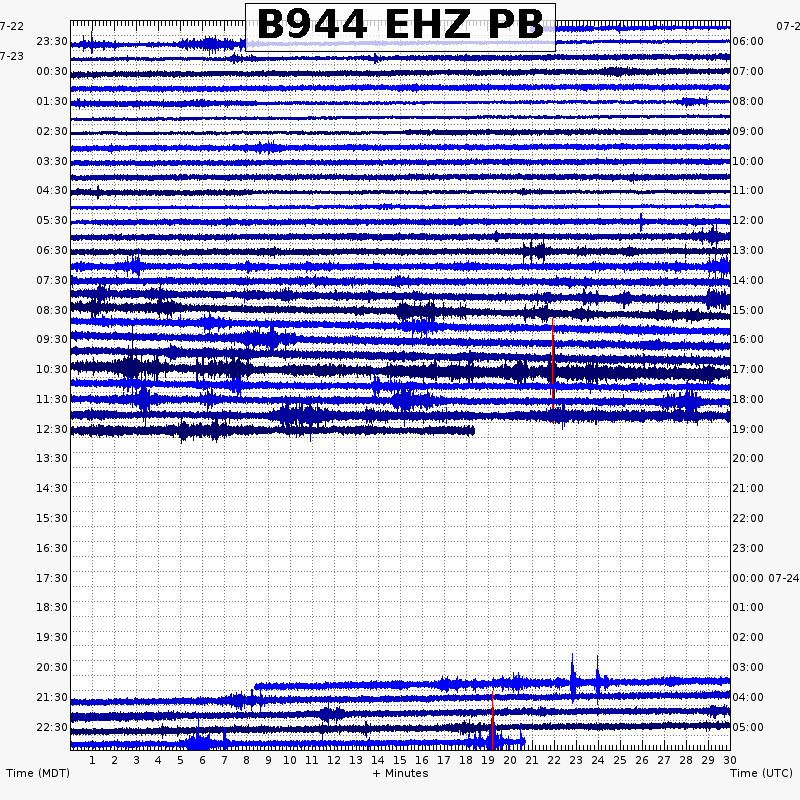Select the minute tick label 9
This screenshot has width=800, height=800.
coord(268,761)
